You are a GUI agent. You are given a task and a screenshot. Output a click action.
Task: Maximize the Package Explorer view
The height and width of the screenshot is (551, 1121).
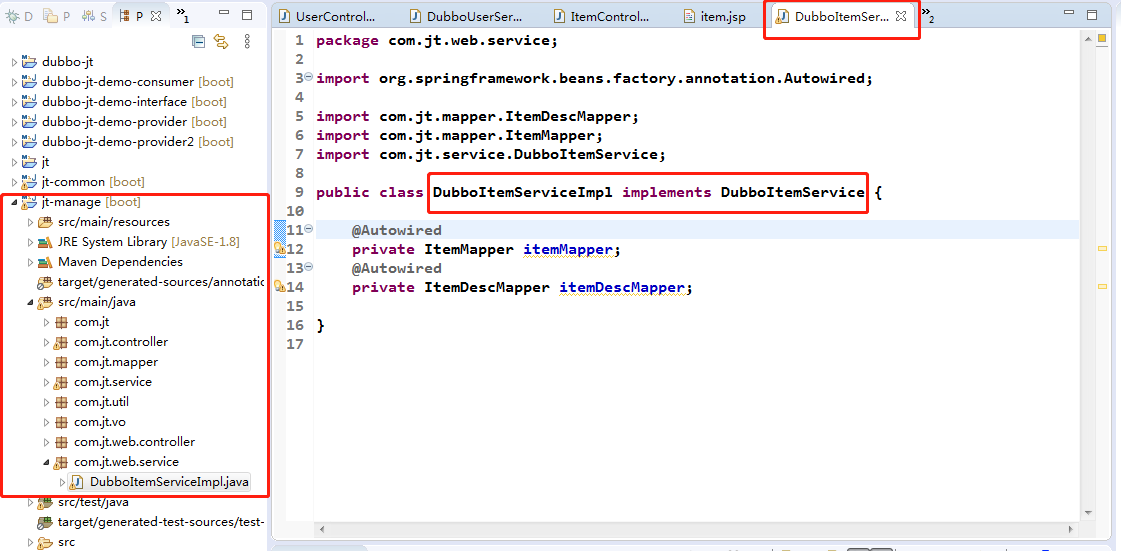247,15
